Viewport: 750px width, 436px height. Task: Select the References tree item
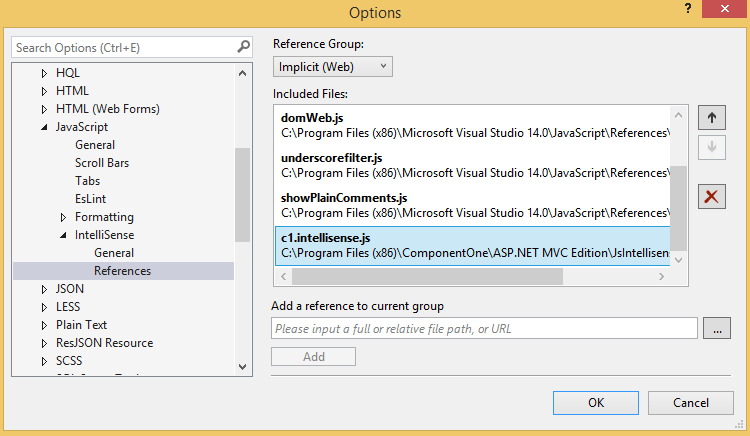click(123, 271)
